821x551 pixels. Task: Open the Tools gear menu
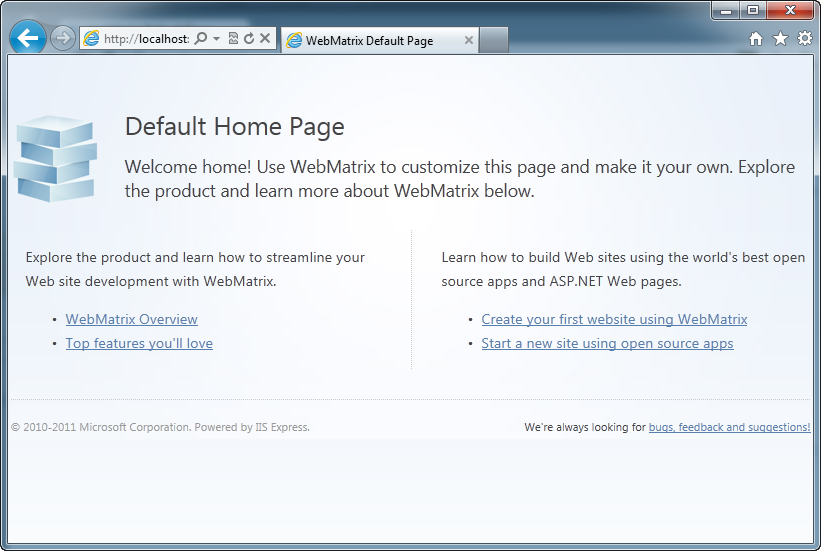click(805, 38)
